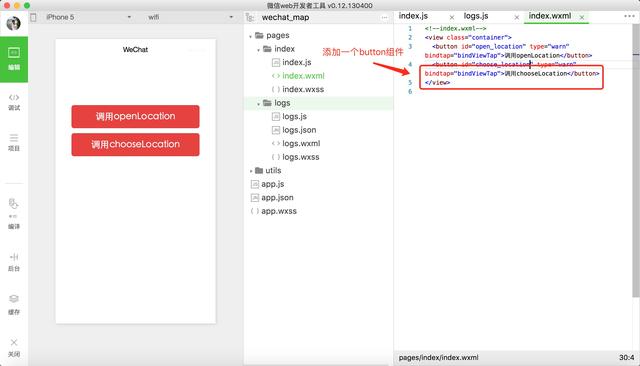Open logs.js in the file tree
640x366 pixels.
pyautogui.click(x=294, y=117)
